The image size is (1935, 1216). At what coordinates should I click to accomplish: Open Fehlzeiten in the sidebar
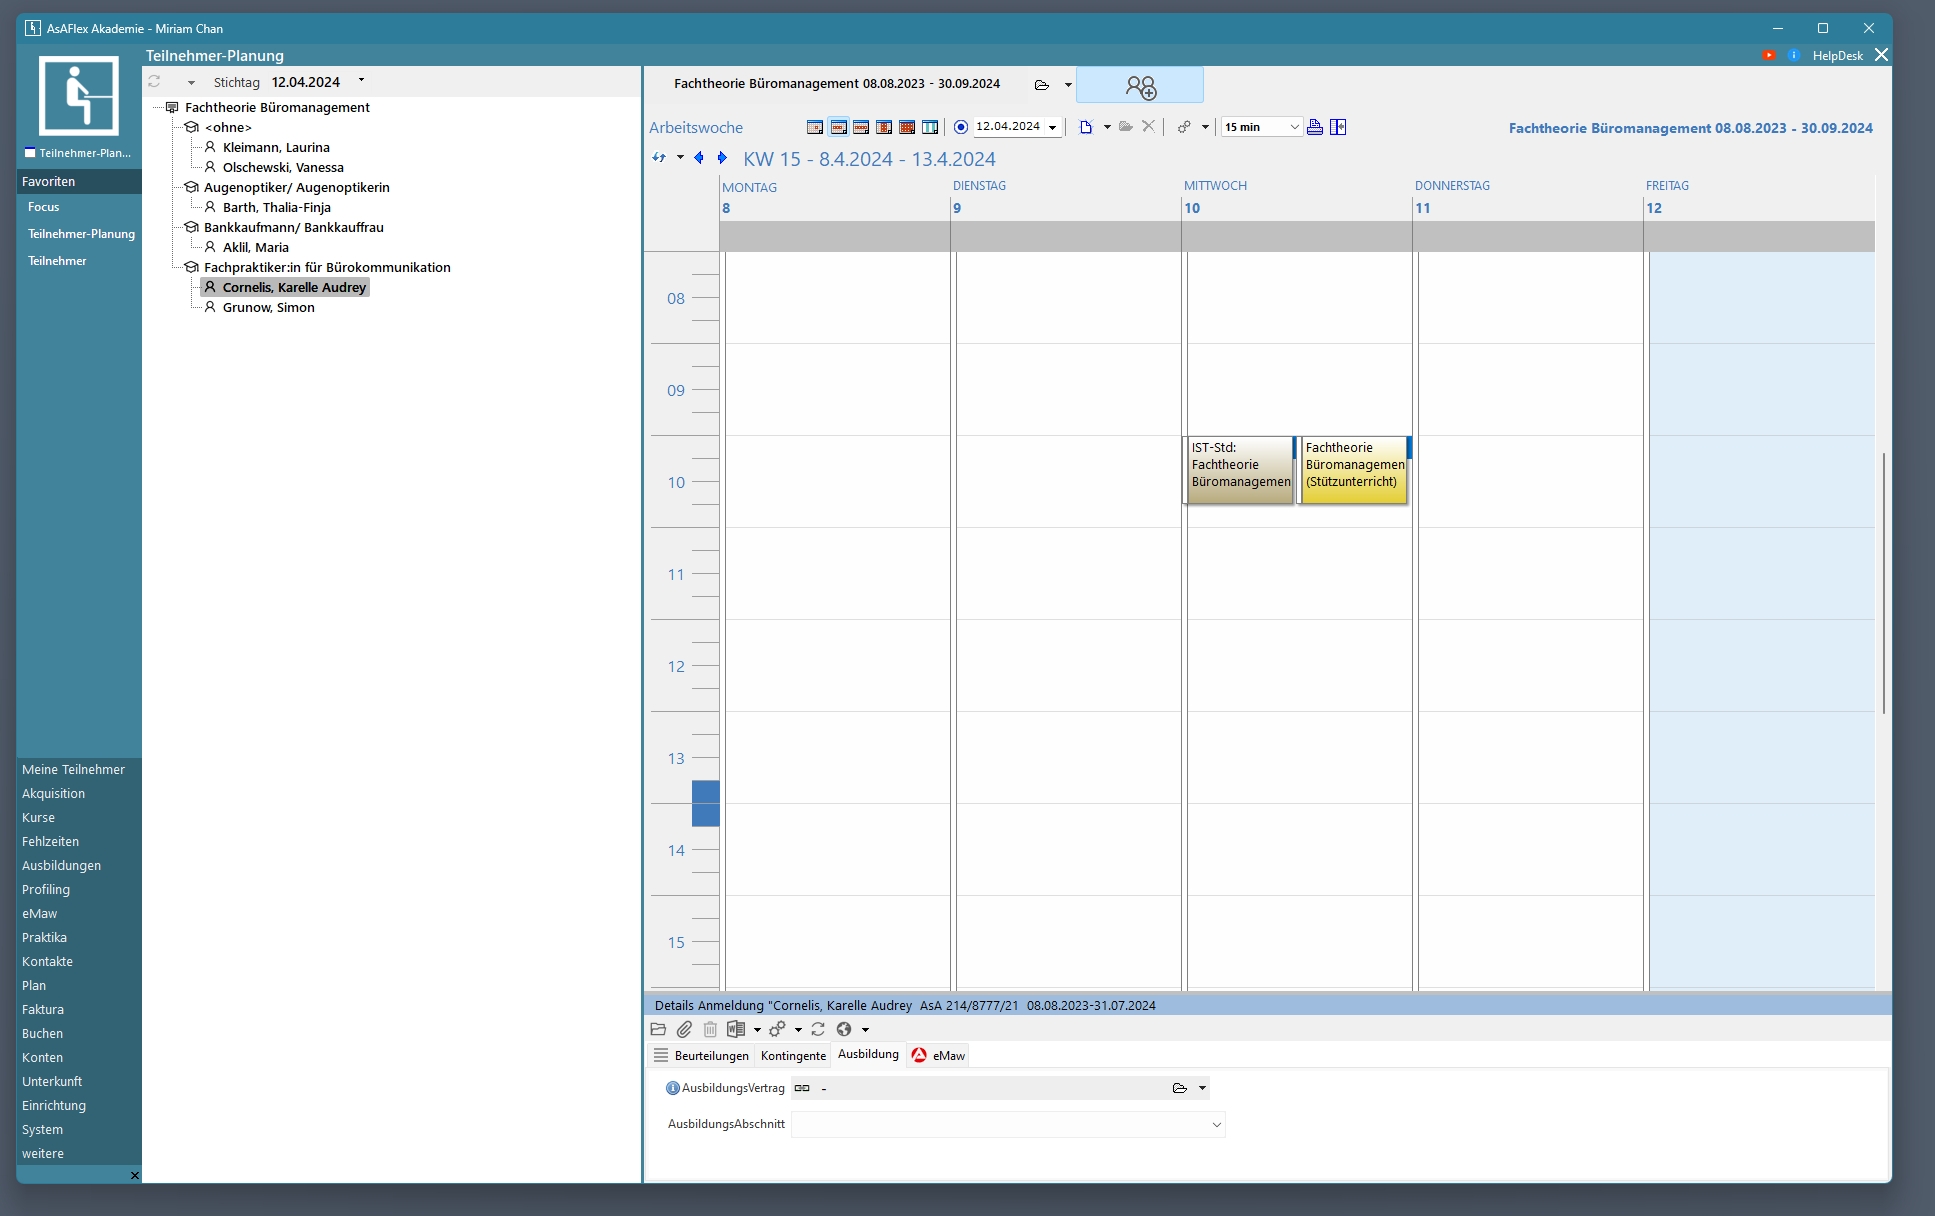(x=50, y=842)
